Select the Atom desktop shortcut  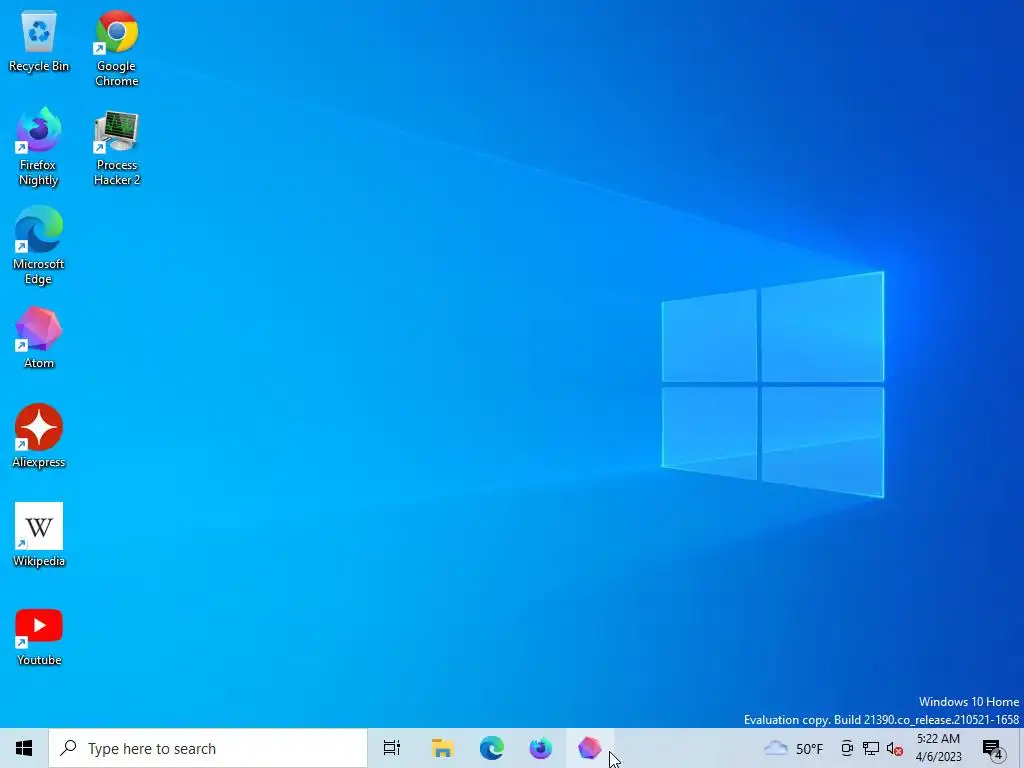pos(39,338)
